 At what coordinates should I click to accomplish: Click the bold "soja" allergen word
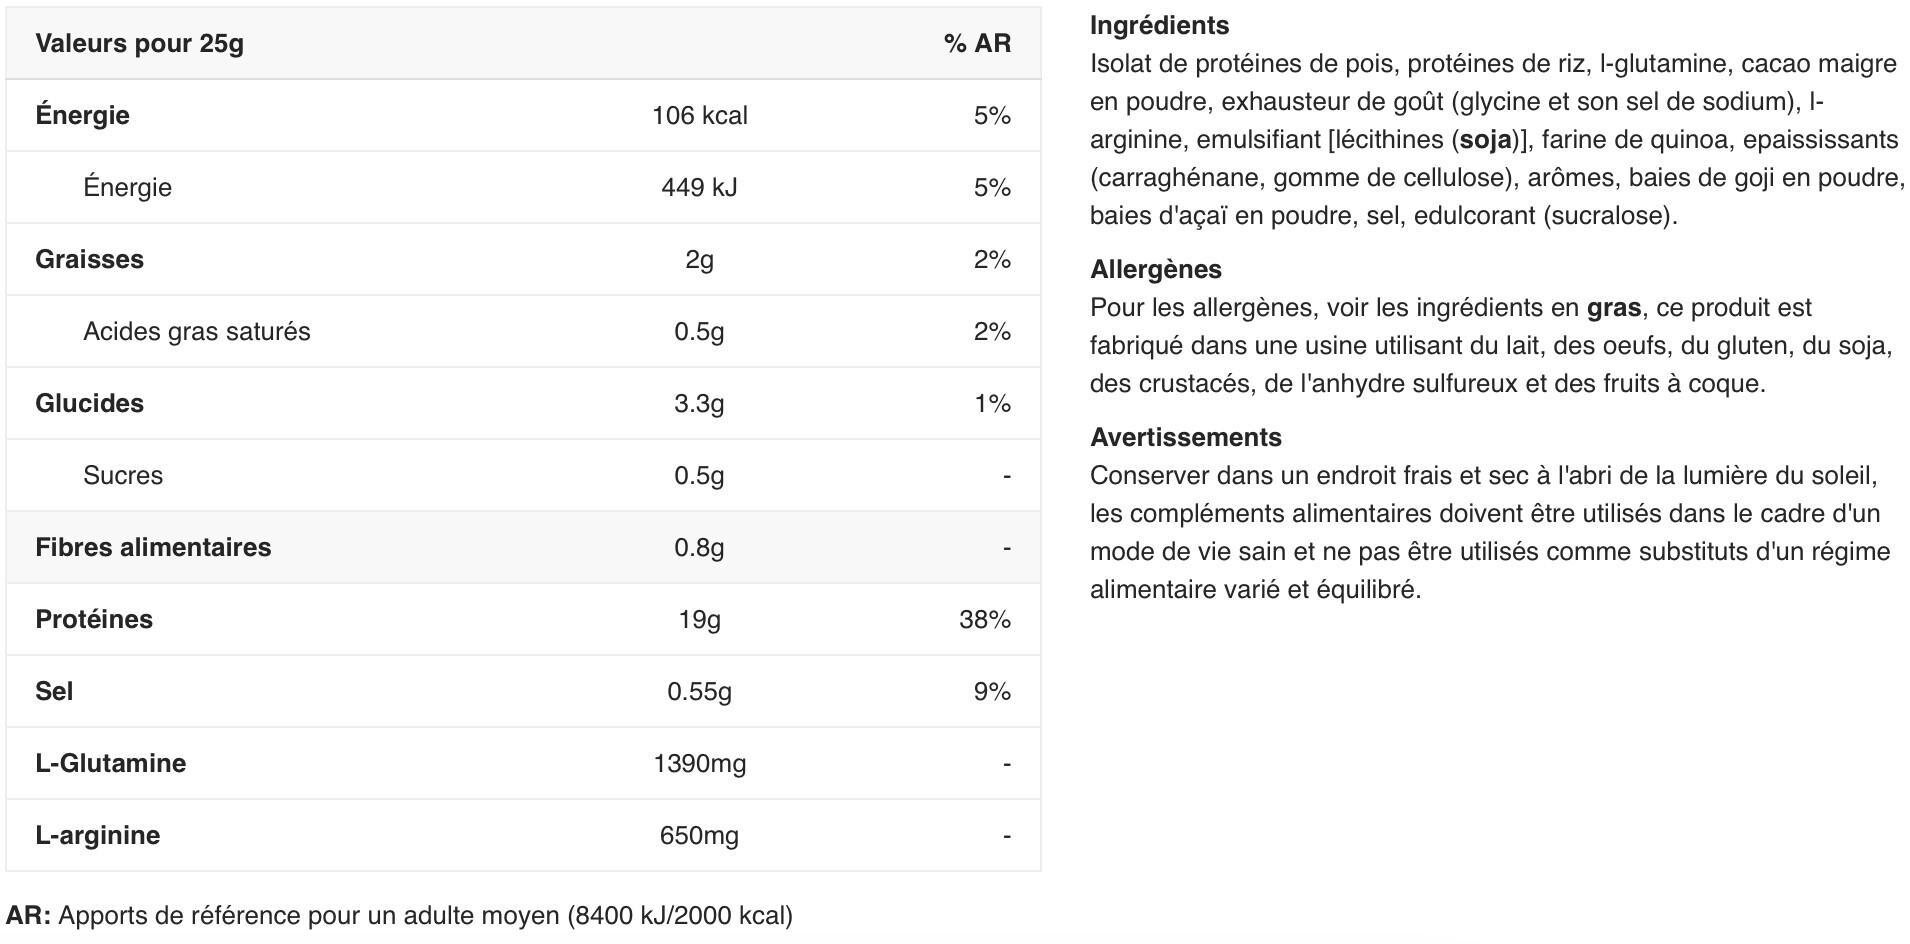pos(1485,139)
